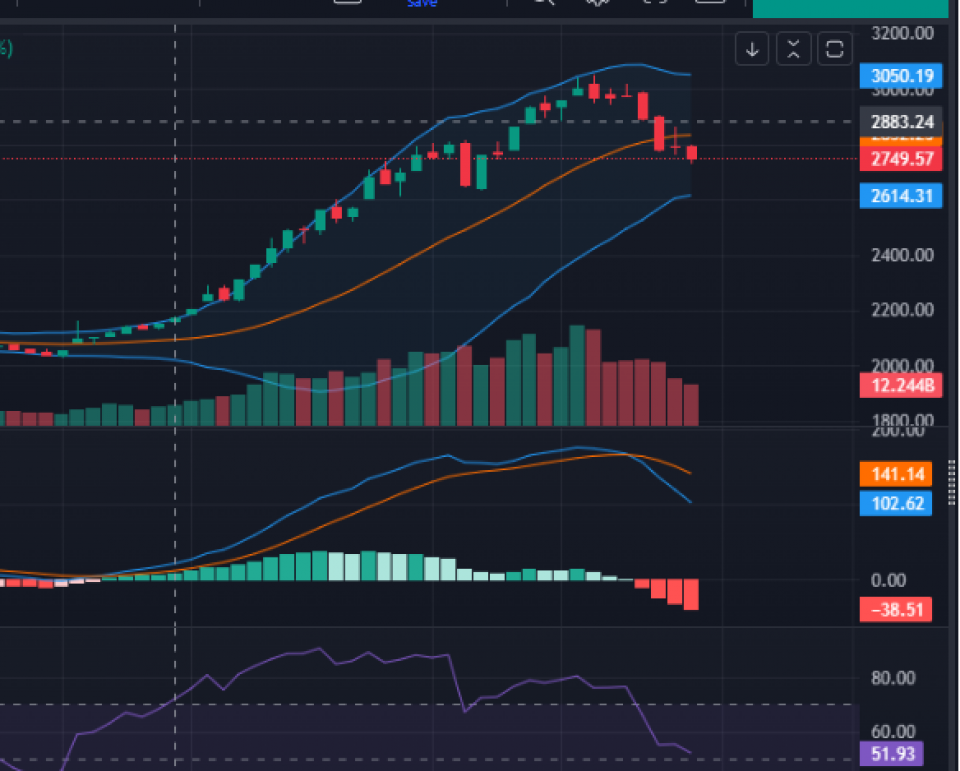Click the last red candlestick on chart
Viewport: 960px width, 771px height.
point(692,153)
